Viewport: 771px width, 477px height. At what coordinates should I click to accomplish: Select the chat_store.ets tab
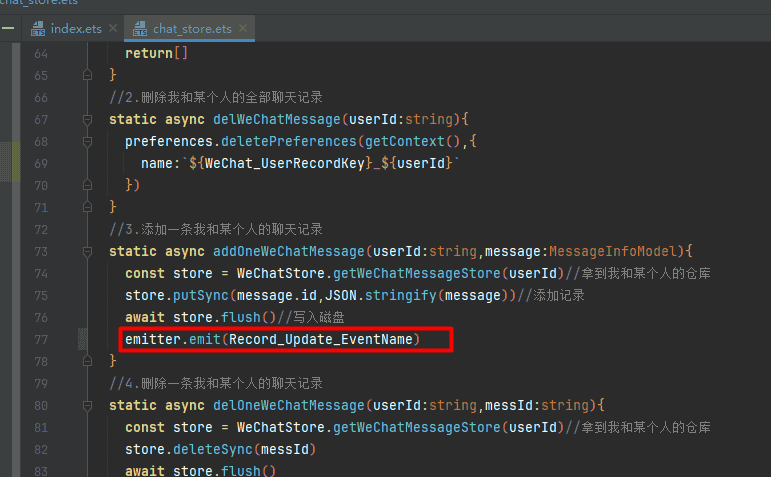(x=192, y=29)
